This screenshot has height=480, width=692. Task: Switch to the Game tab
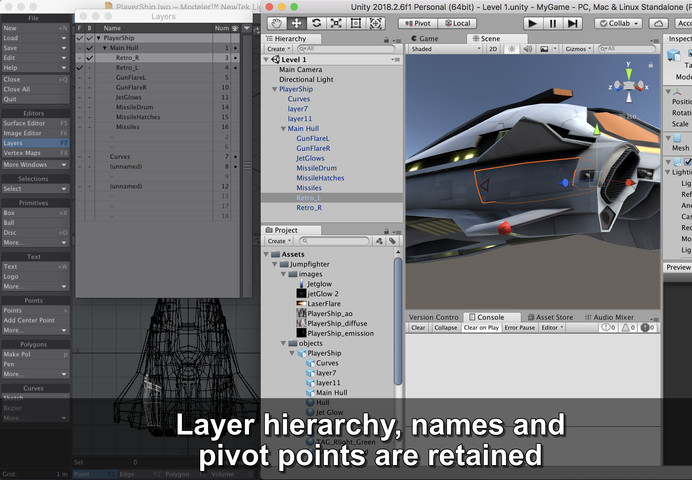[425, 38]
